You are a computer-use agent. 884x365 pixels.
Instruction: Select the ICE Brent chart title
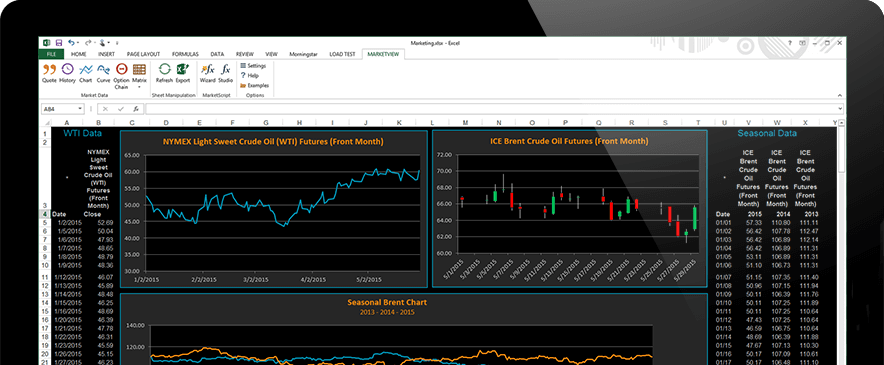(569, 141)
